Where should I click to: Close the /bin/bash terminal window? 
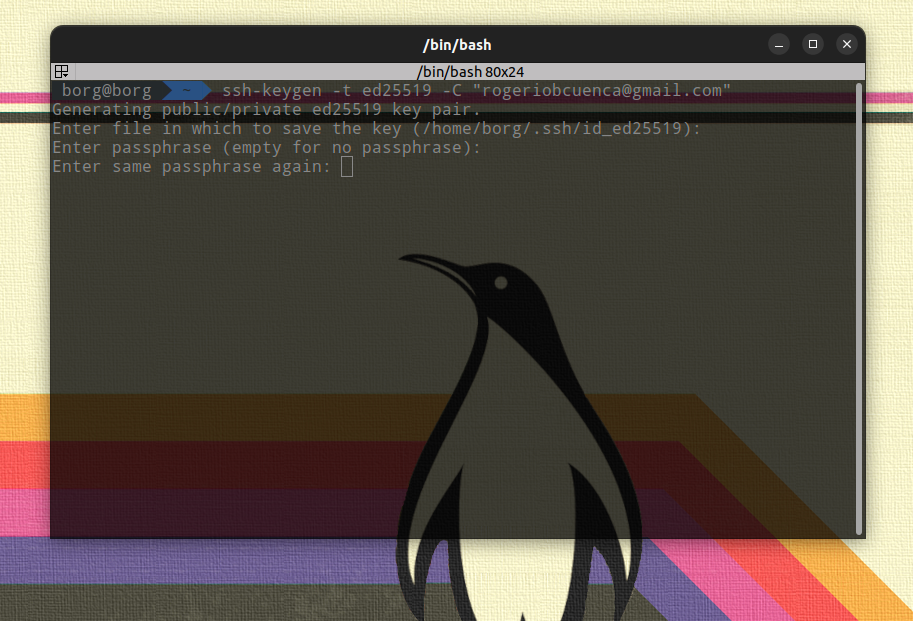[847, 45]
